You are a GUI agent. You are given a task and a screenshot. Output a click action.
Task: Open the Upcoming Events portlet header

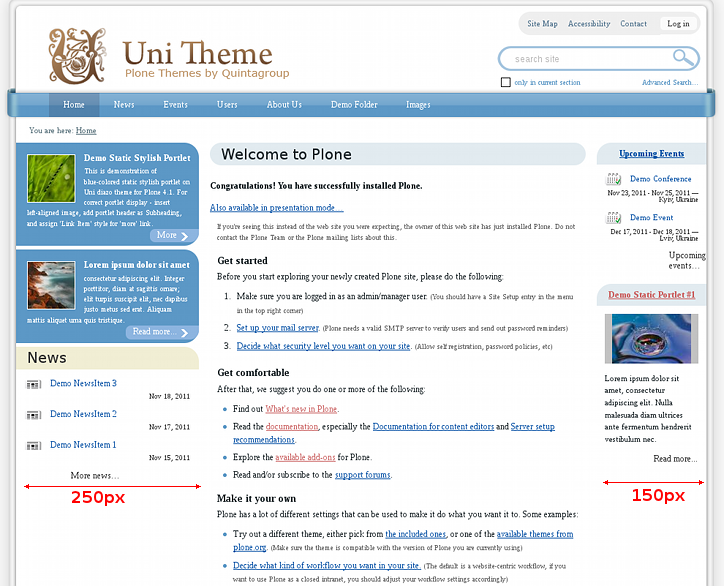tap(652, 153)
